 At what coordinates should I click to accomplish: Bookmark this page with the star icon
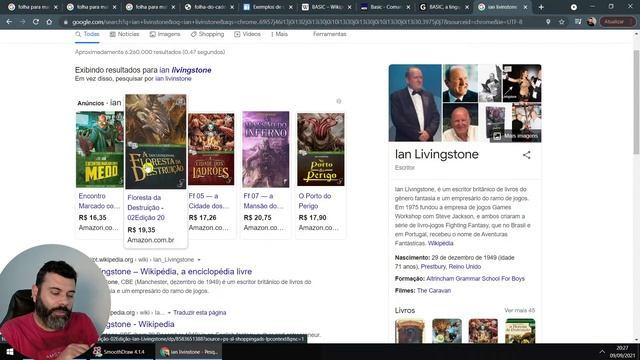point(562,22)
